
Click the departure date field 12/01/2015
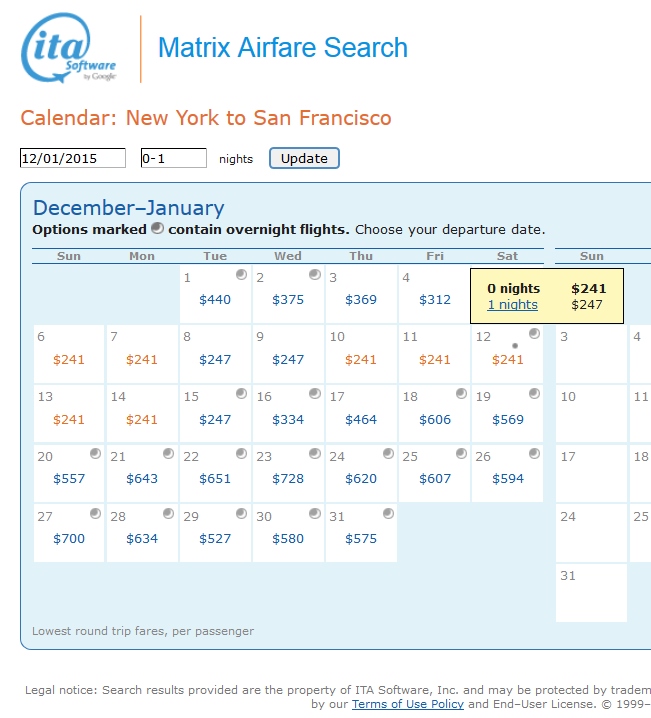point(73,158)
